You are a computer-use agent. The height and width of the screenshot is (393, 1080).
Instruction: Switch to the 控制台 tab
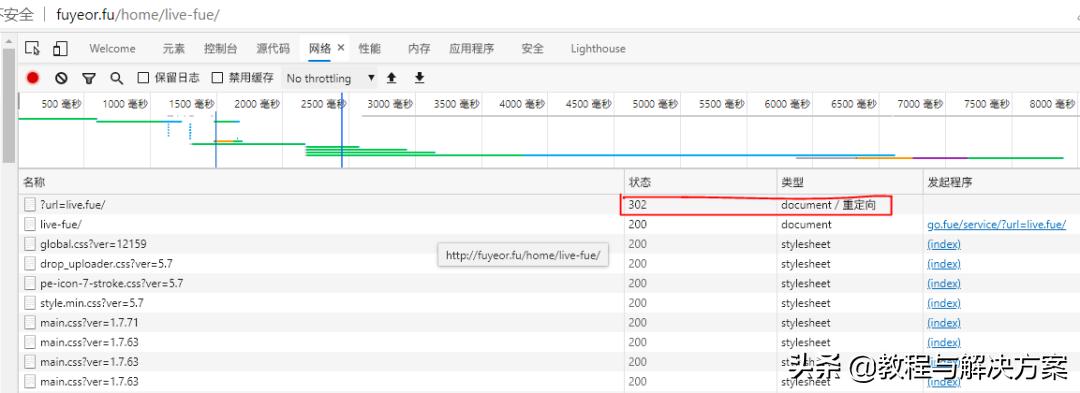220,48
